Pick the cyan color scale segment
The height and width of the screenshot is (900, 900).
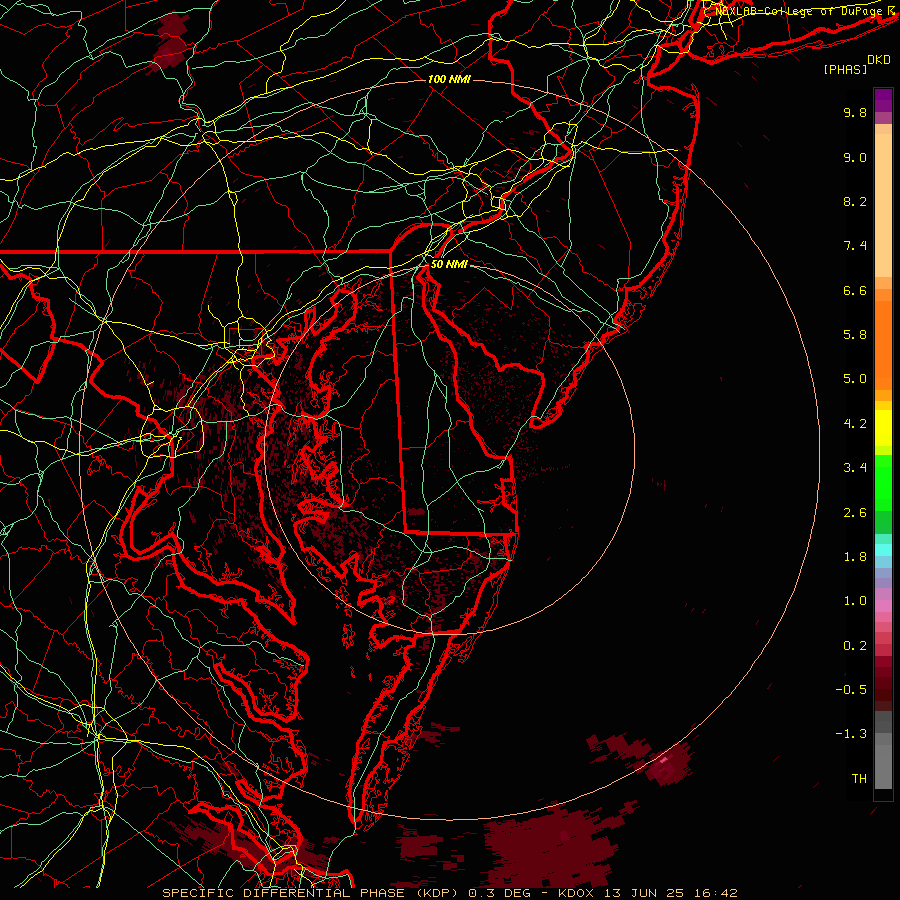pos(883,550)
